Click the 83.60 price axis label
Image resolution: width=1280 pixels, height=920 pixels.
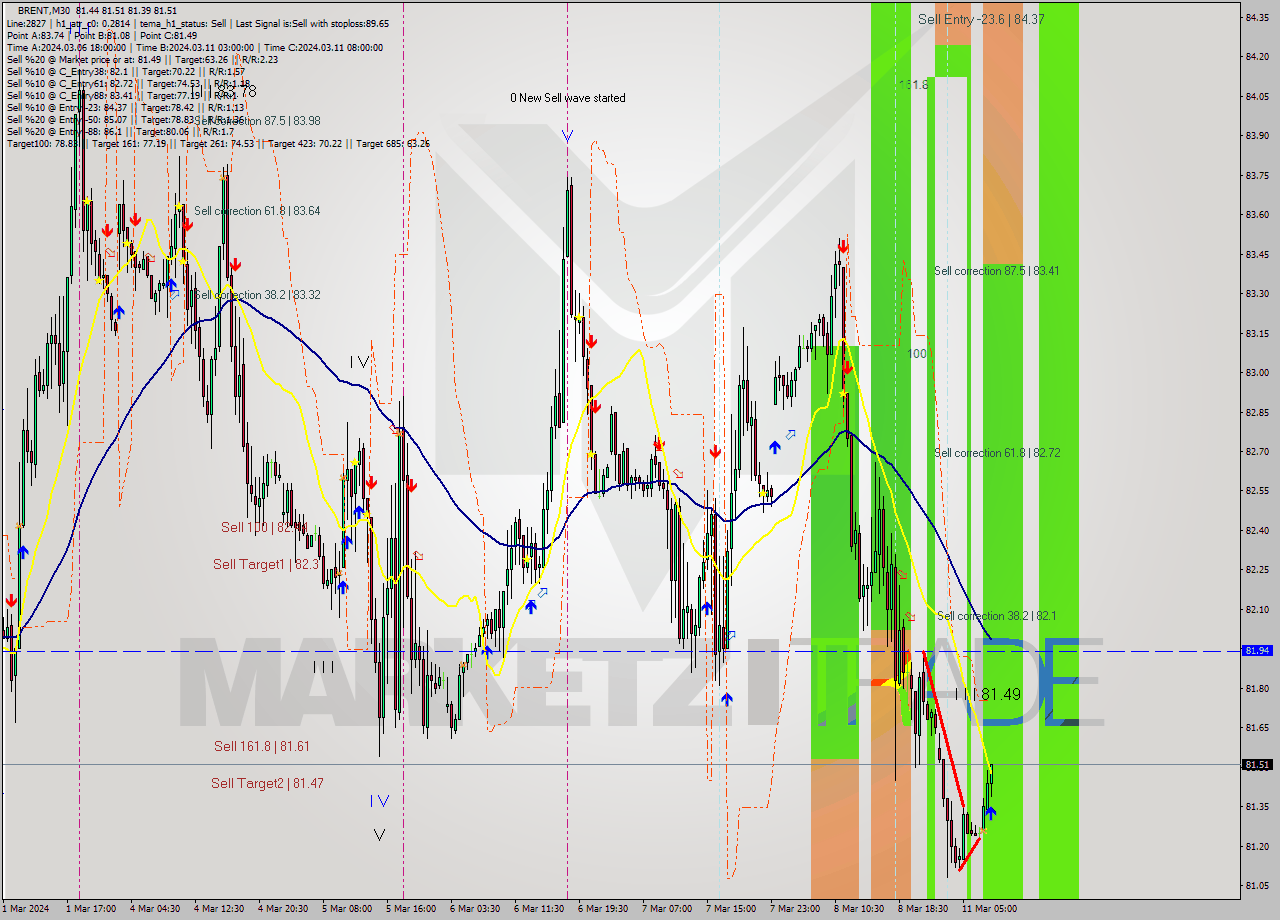click(1257, 214)
